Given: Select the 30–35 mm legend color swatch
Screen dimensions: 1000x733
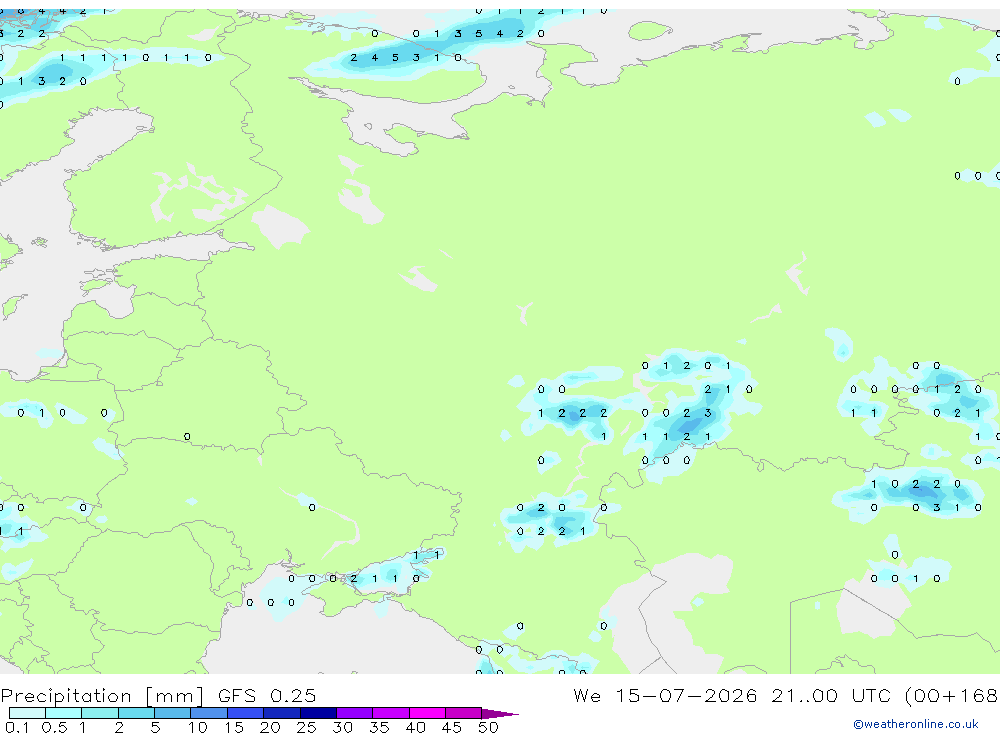Looking at the screenshot, I should click(x=354, y=713).
